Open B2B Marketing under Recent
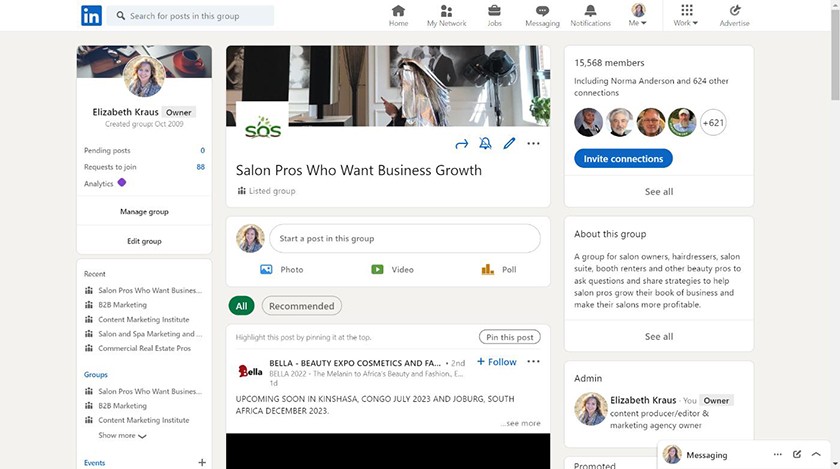The height and width of the screenshot is (469, 840). tap(122, 305)
